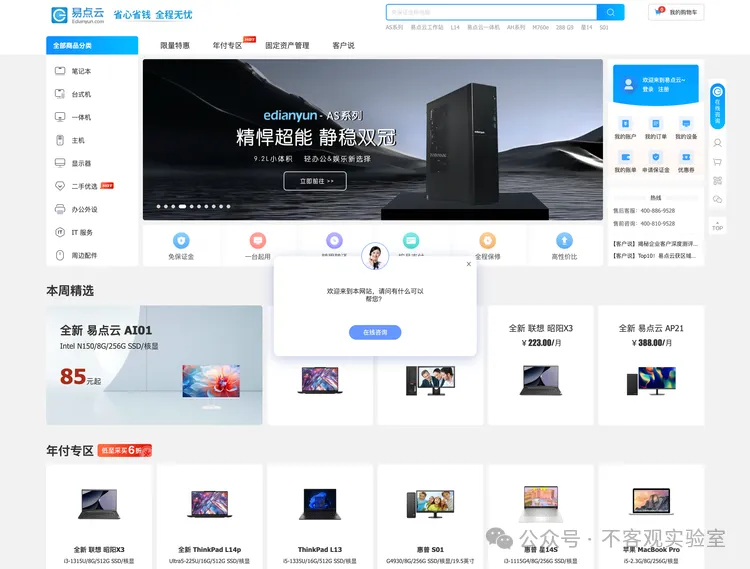Open 苹果 MacBook Pro yearly product
750x569 pixels.
coord(651,518)
